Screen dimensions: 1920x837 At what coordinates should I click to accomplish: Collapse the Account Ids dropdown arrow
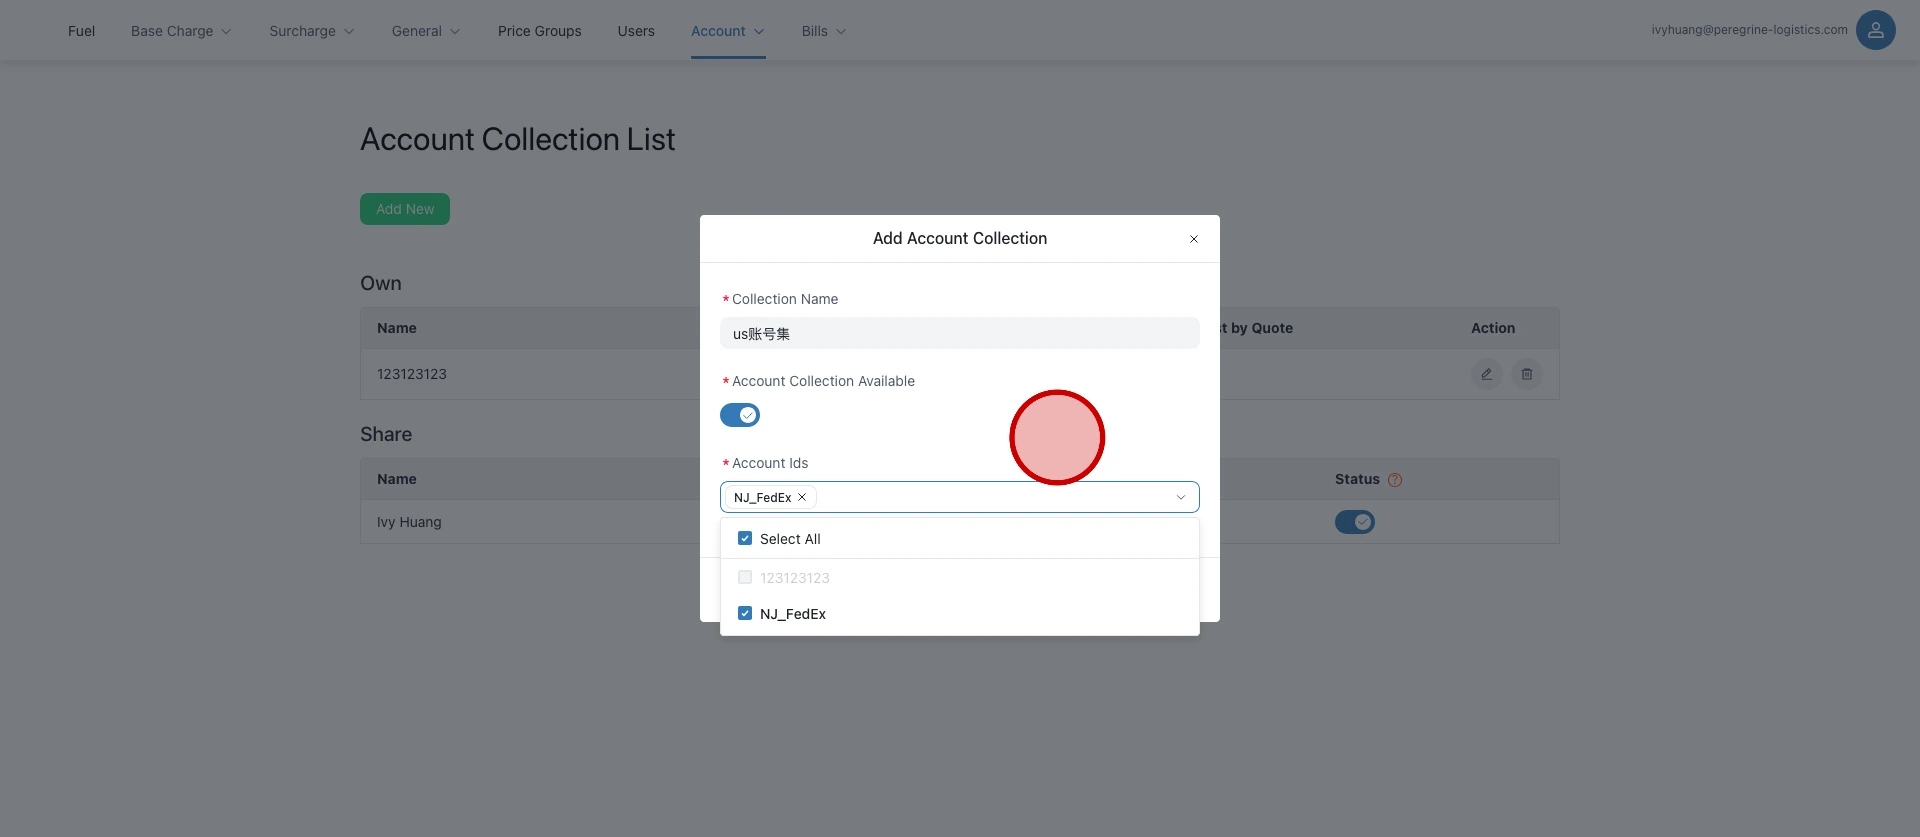(x=1180, y=497)
